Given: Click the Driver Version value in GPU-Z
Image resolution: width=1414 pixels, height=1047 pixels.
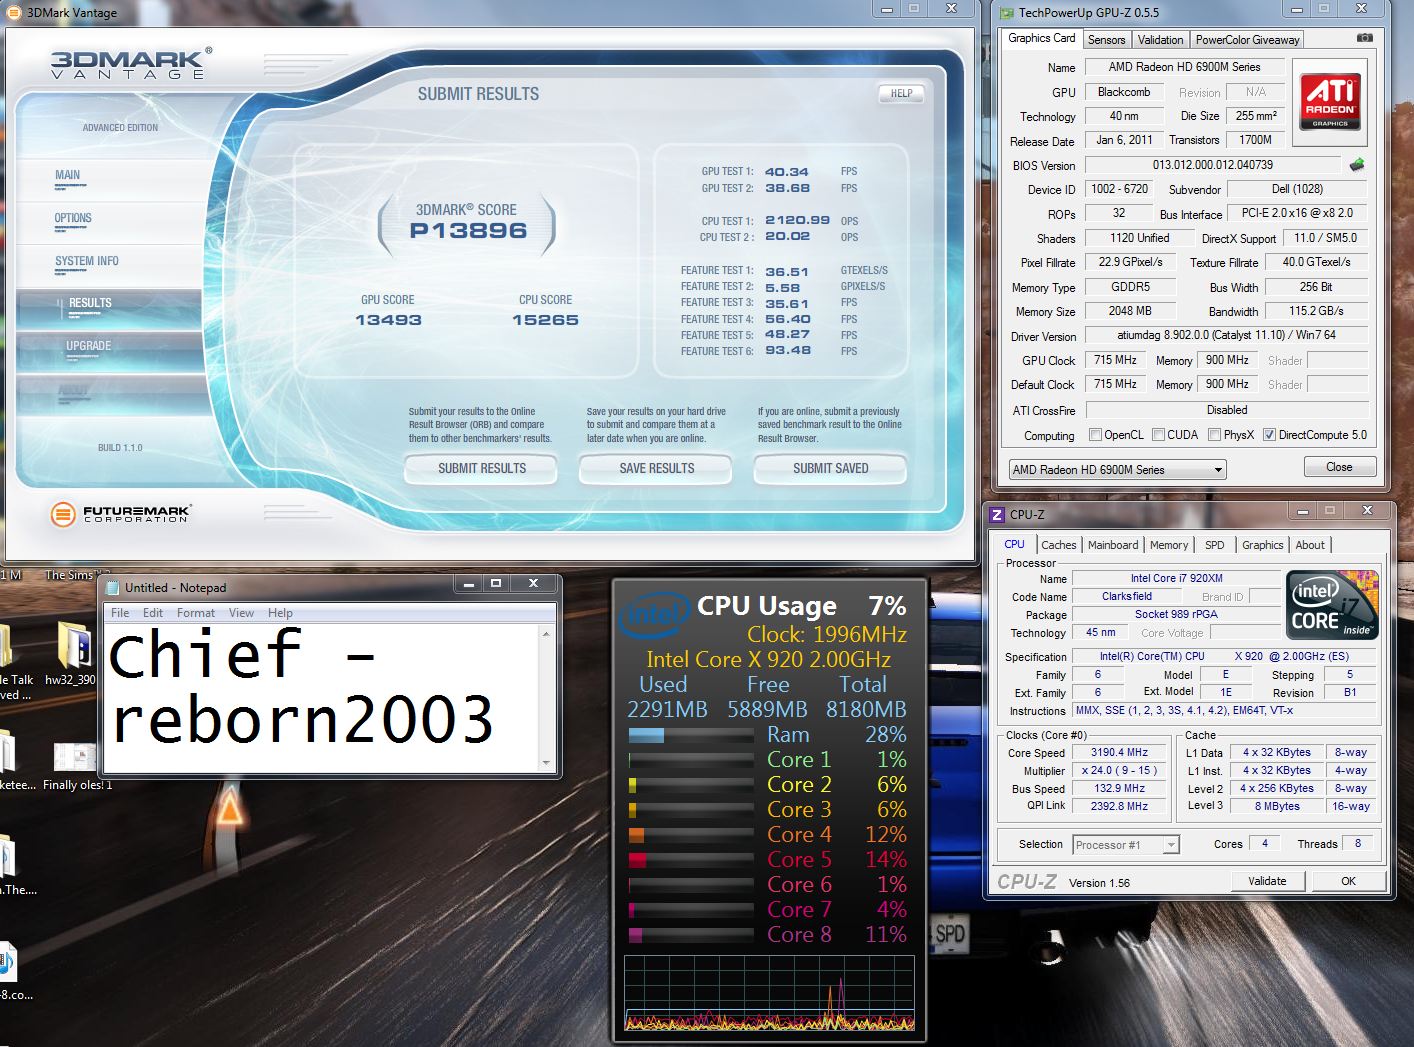Looking at the screenshot, I should click(x=1226, y=336).
